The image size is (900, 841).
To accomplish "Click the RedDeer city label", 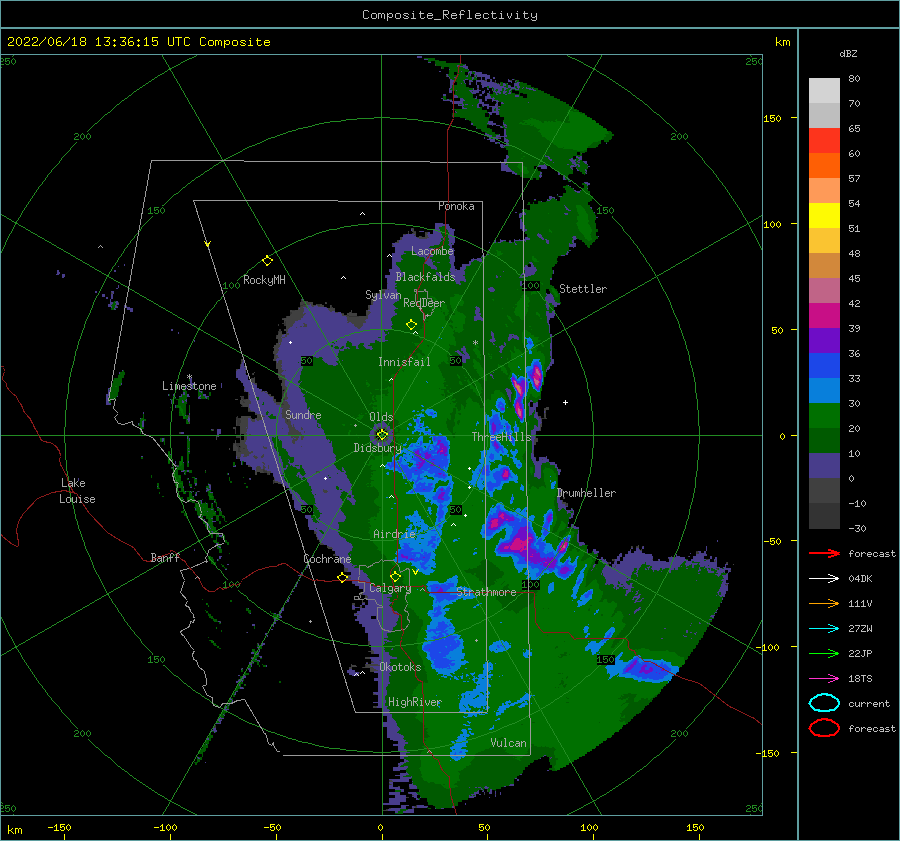I will [424, 303].
